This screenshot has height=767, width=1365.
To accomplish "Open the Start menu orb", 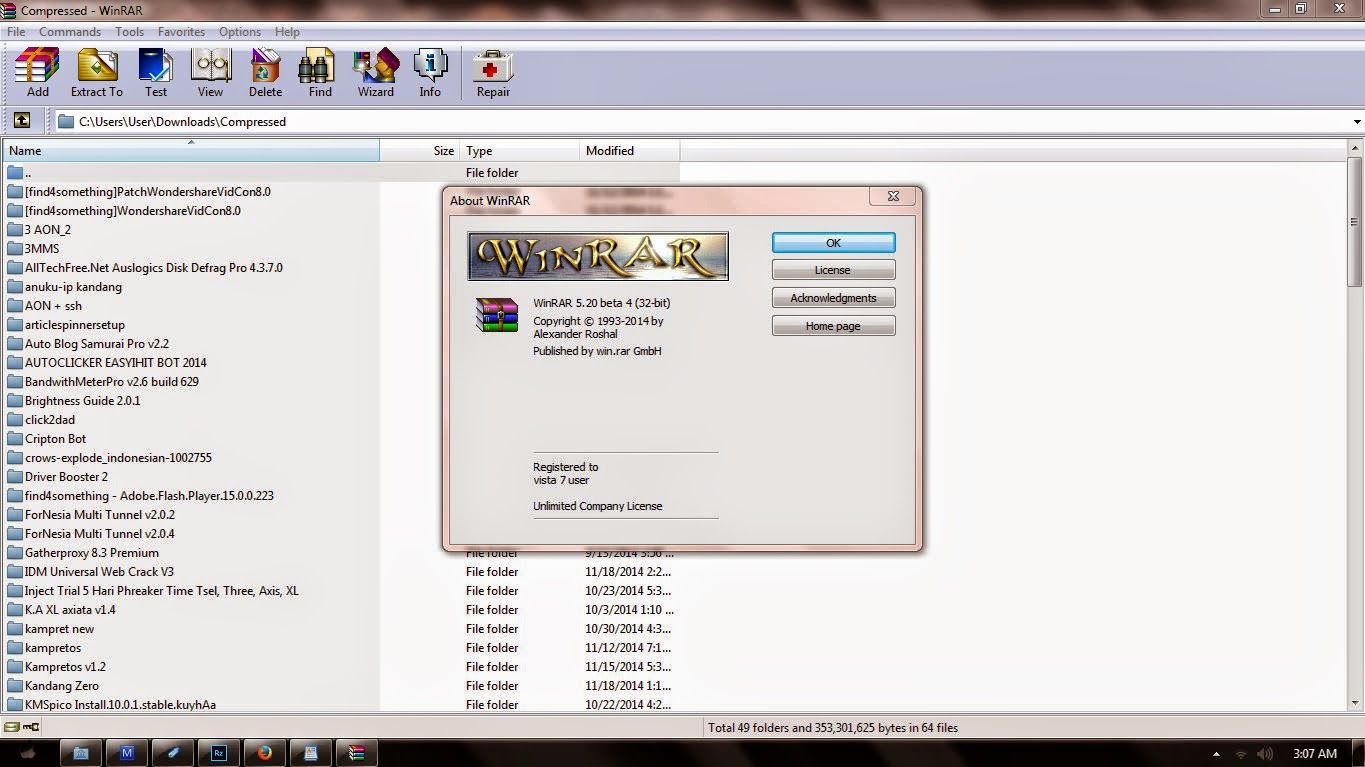I will pyautogui.click(x=28, y=753).
